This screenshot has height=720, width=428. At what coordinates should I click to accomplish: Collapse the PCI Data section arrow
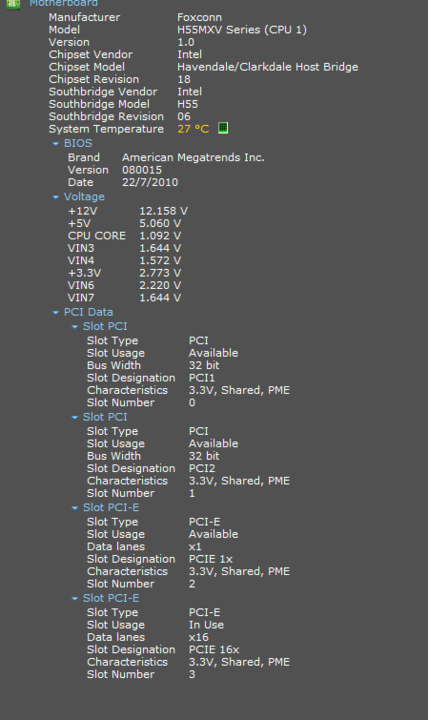coord(56,313)
